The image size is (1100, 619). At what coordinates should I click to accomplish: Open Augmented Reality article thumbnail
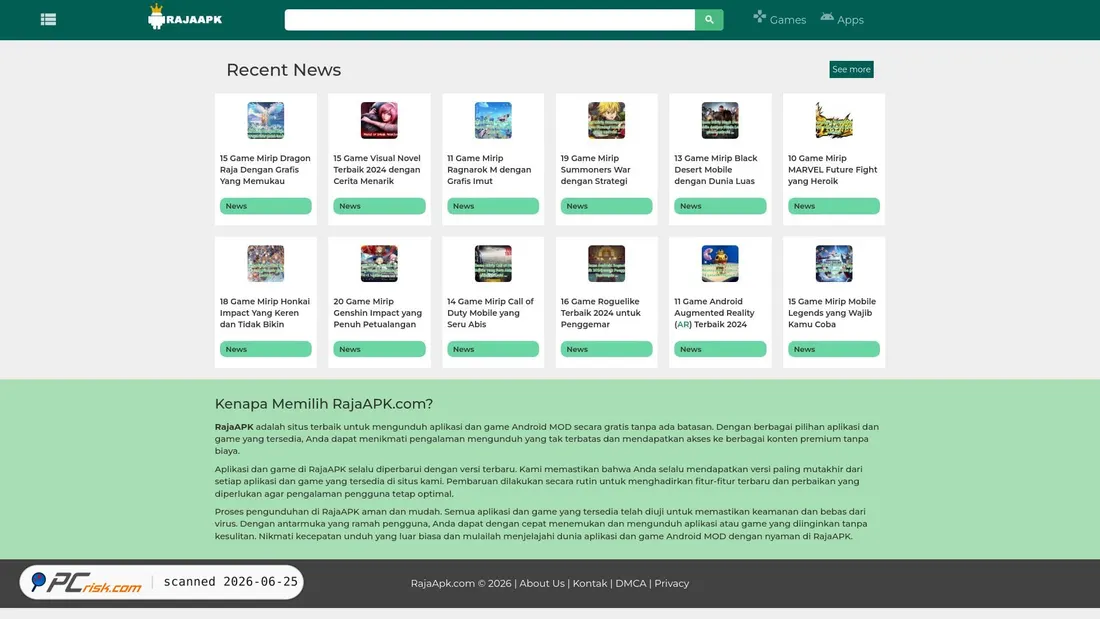click(720, 263)
